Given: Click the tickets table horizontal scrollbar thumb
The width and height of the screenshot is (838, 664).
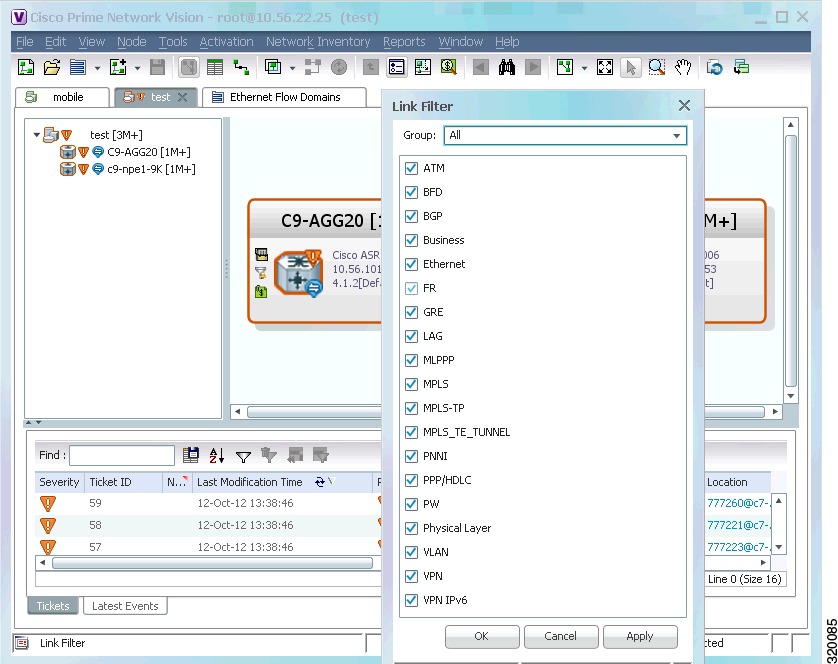Looking at the screenshot, I should click(x=212, y=563).
